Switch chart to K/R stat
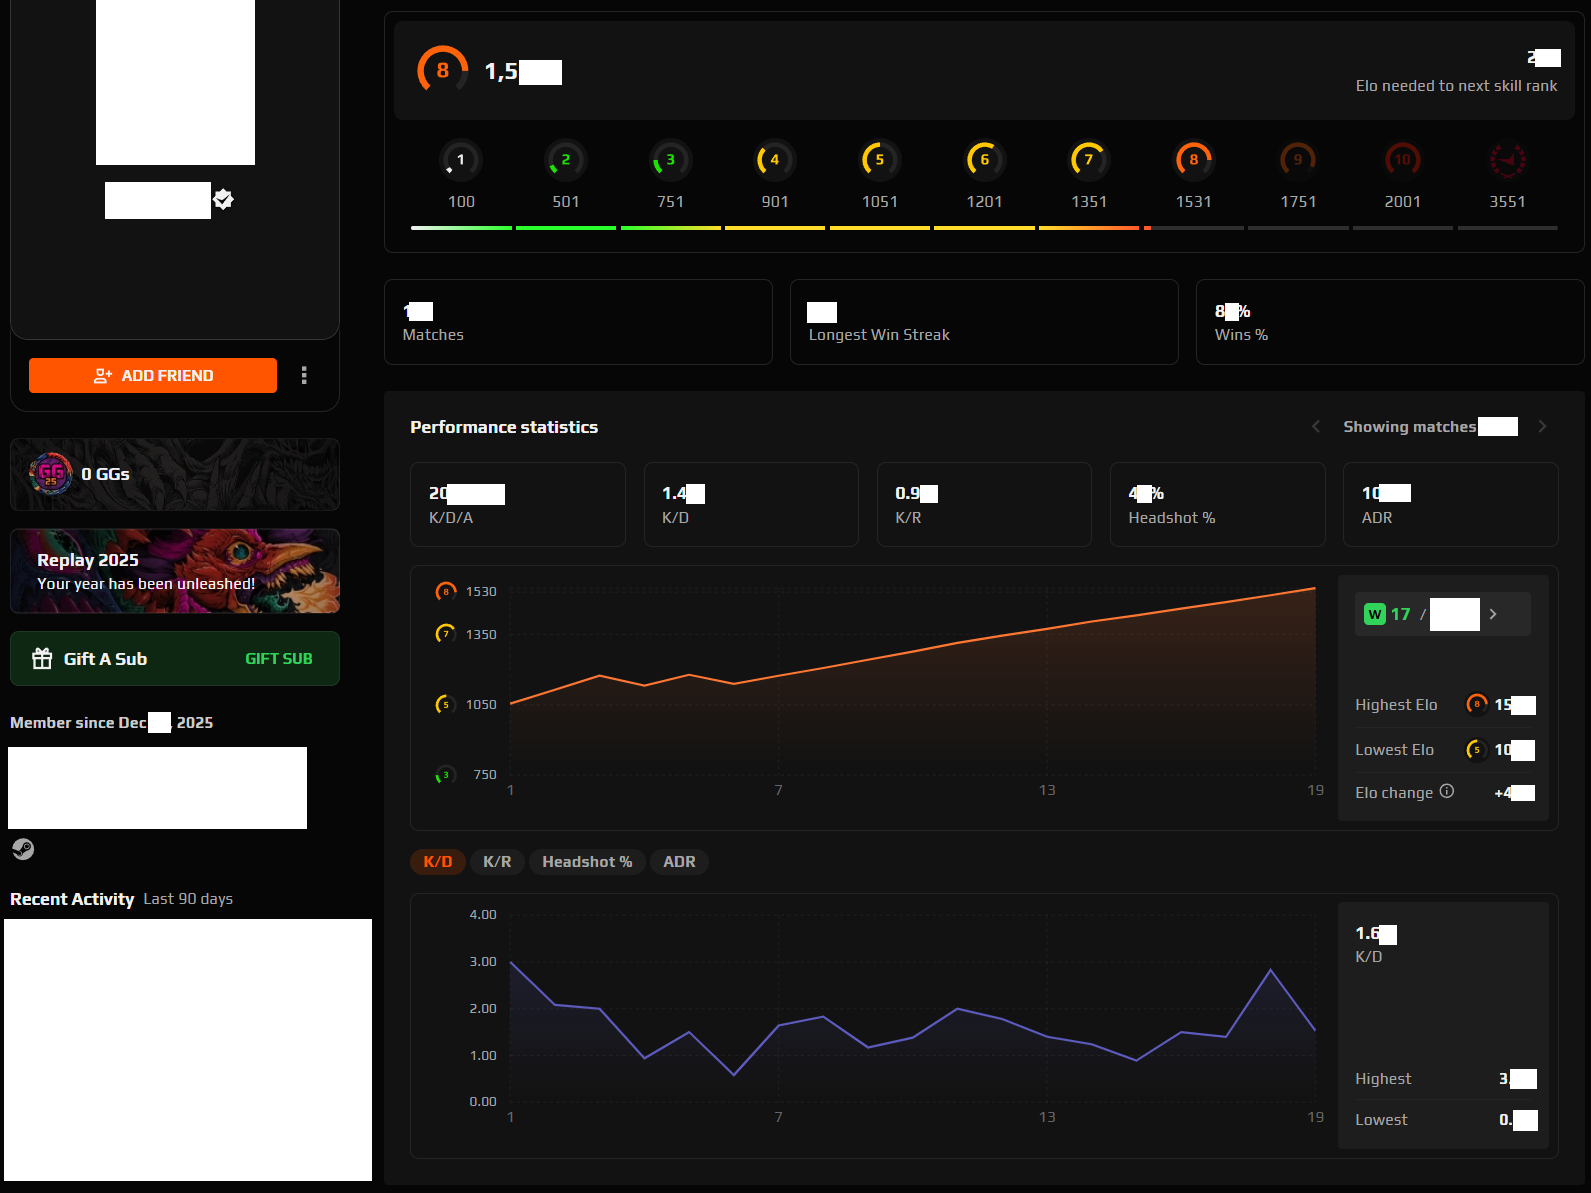 tap(497, 862)
